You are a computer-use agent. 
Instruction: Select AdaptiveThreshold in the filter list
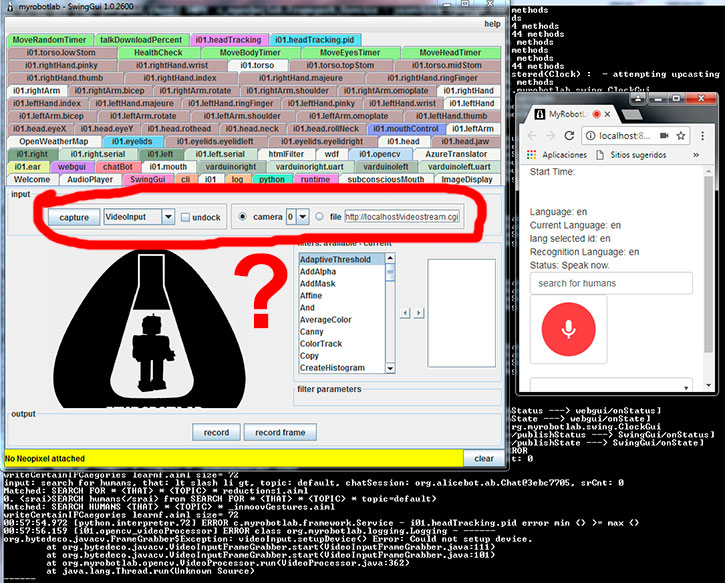coord(342,259)
